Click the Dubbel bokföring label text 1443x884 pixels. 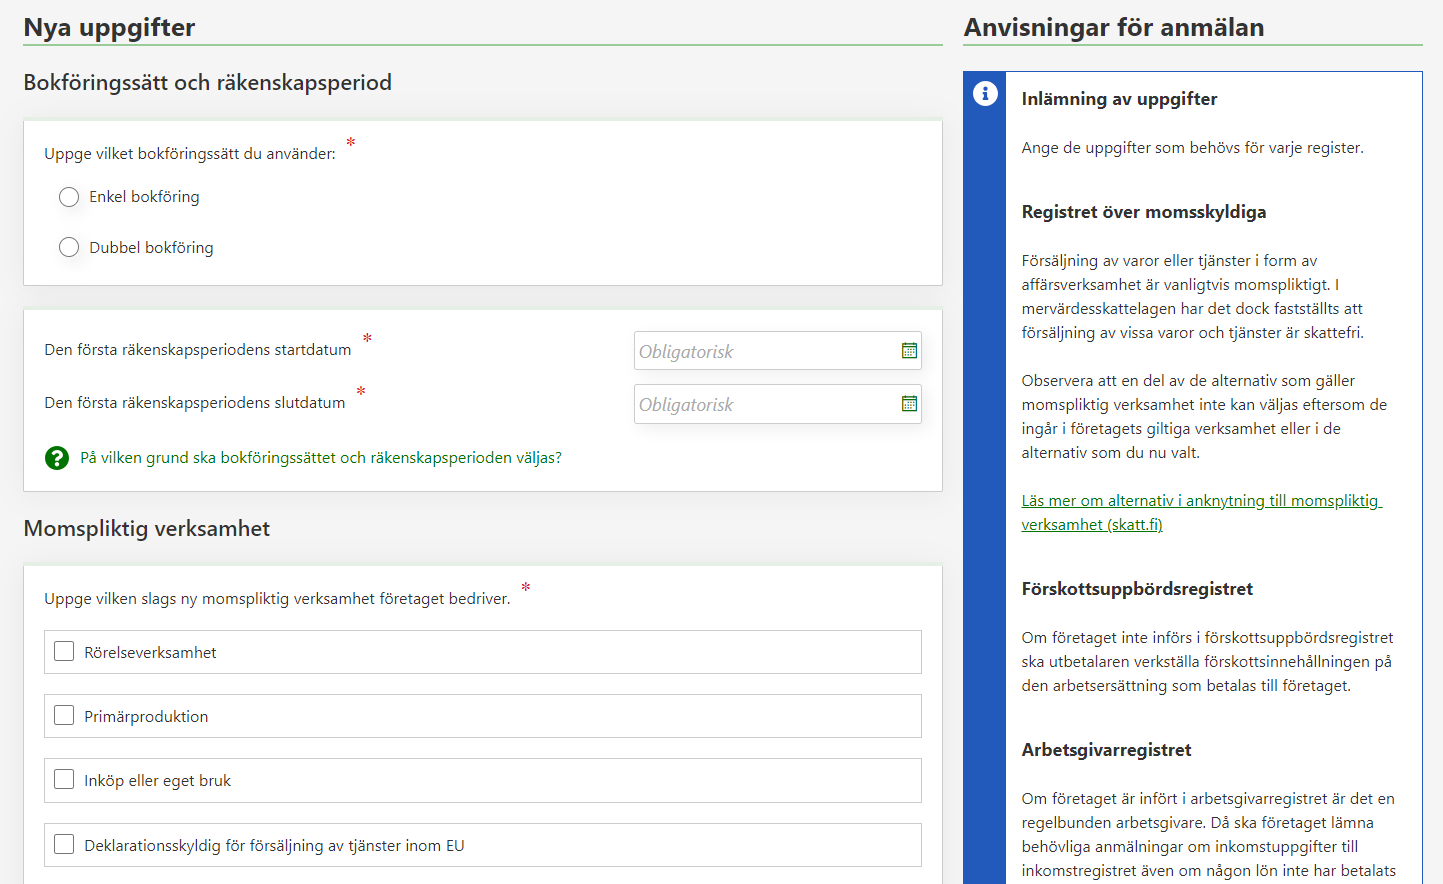(x=151, y=248)
